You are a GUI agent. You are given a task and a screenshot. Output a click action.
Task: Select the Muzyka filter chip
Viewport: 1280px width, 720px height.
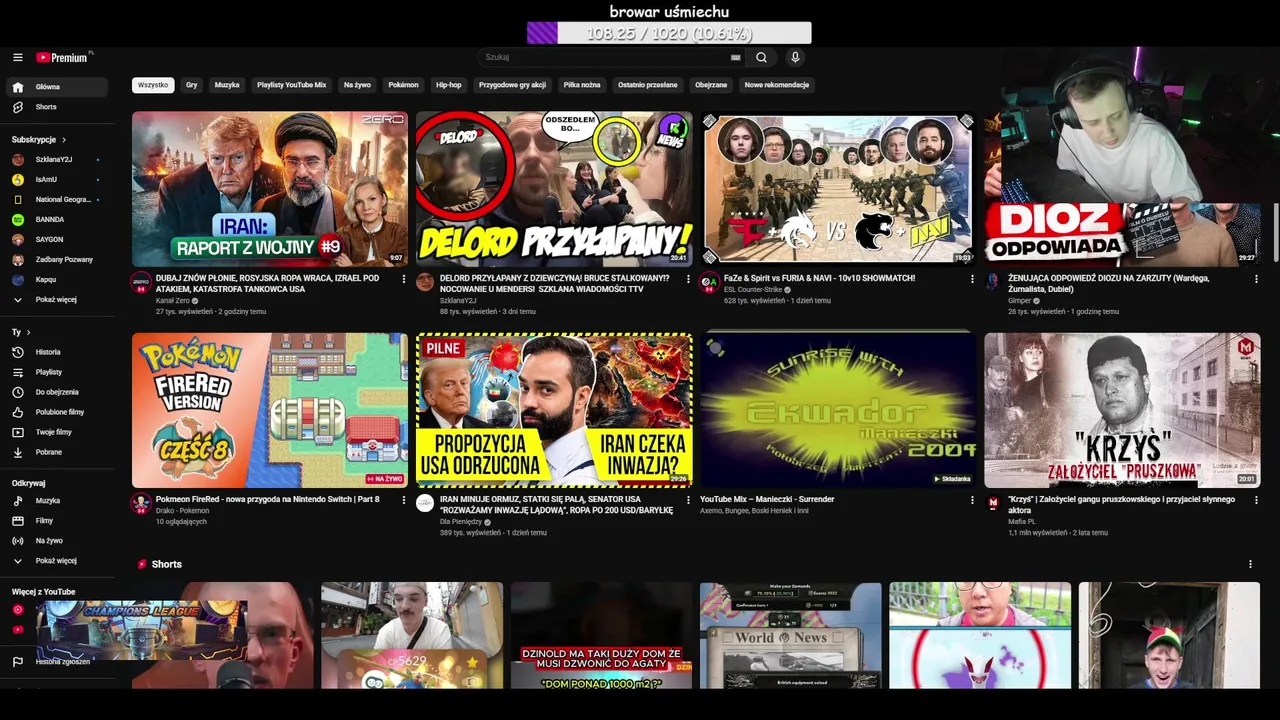click(227, 85)
